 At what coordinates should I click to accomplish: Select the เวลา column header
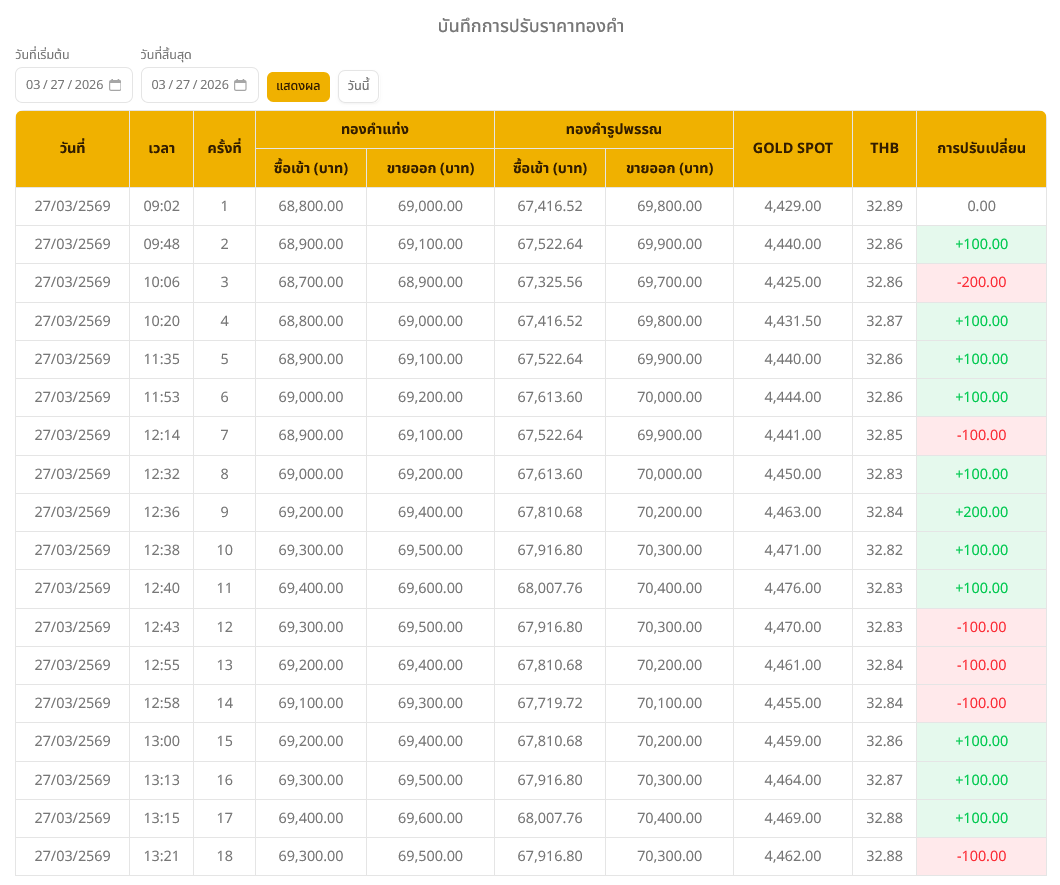[161, 149]
